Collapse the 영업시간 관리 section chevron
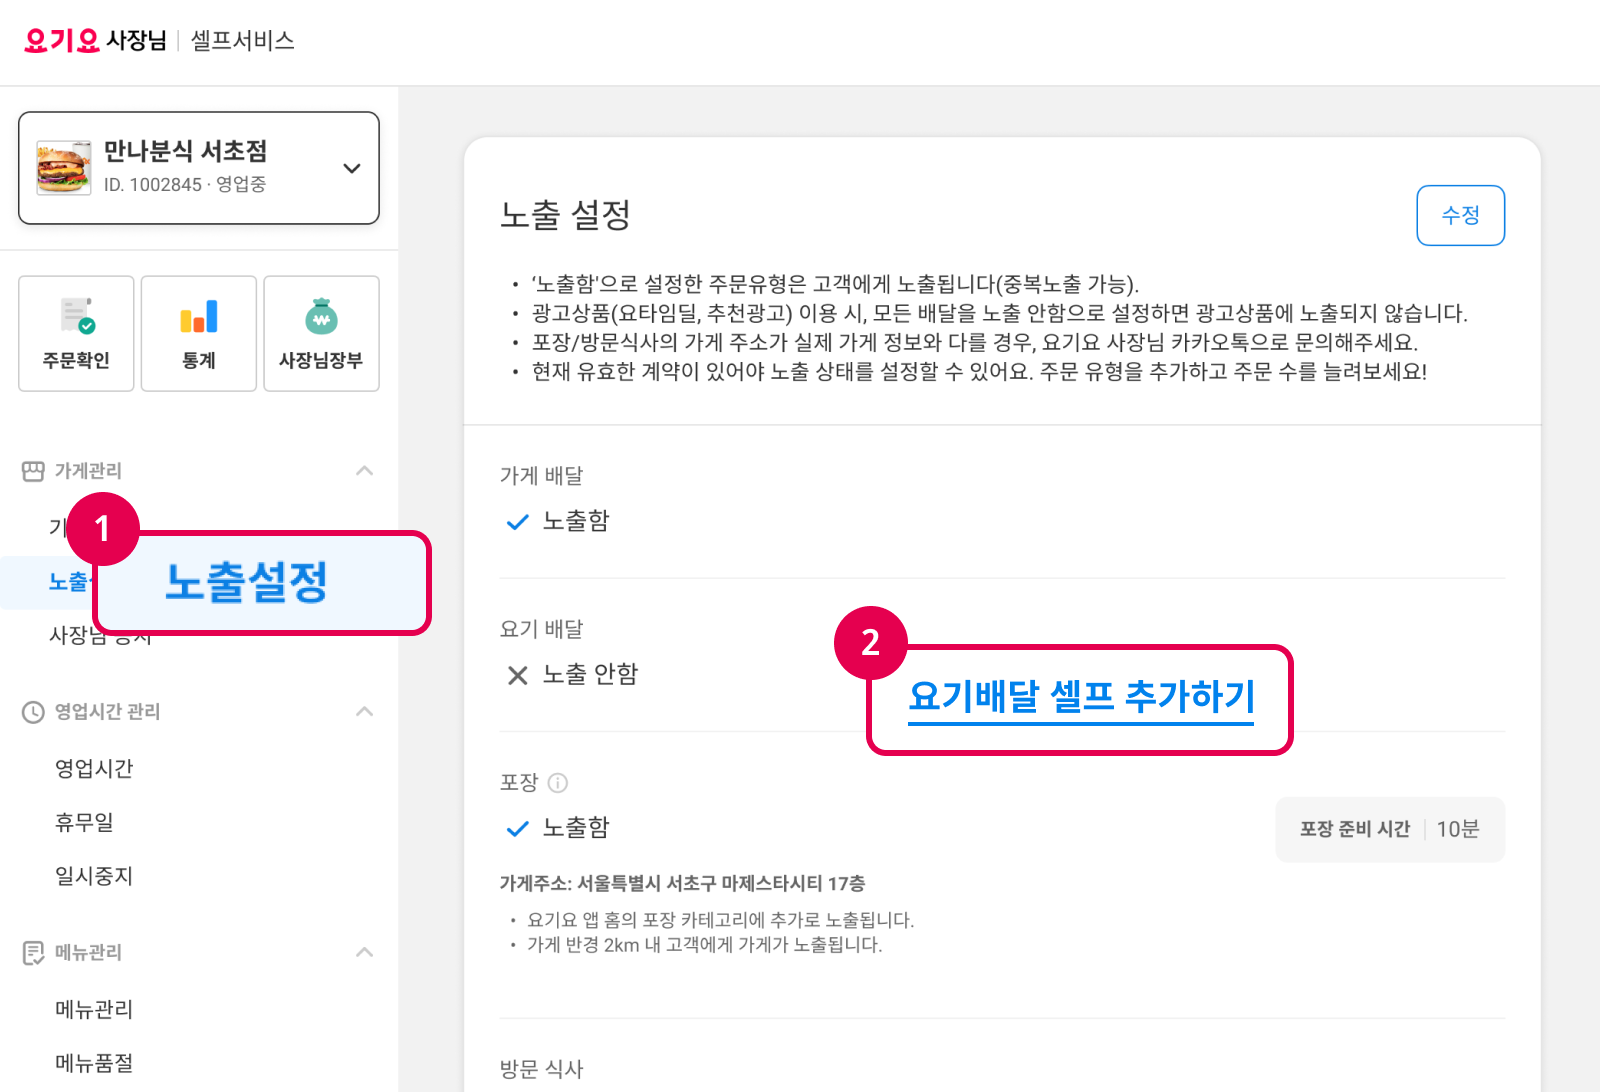 click(x=364, y=712)
